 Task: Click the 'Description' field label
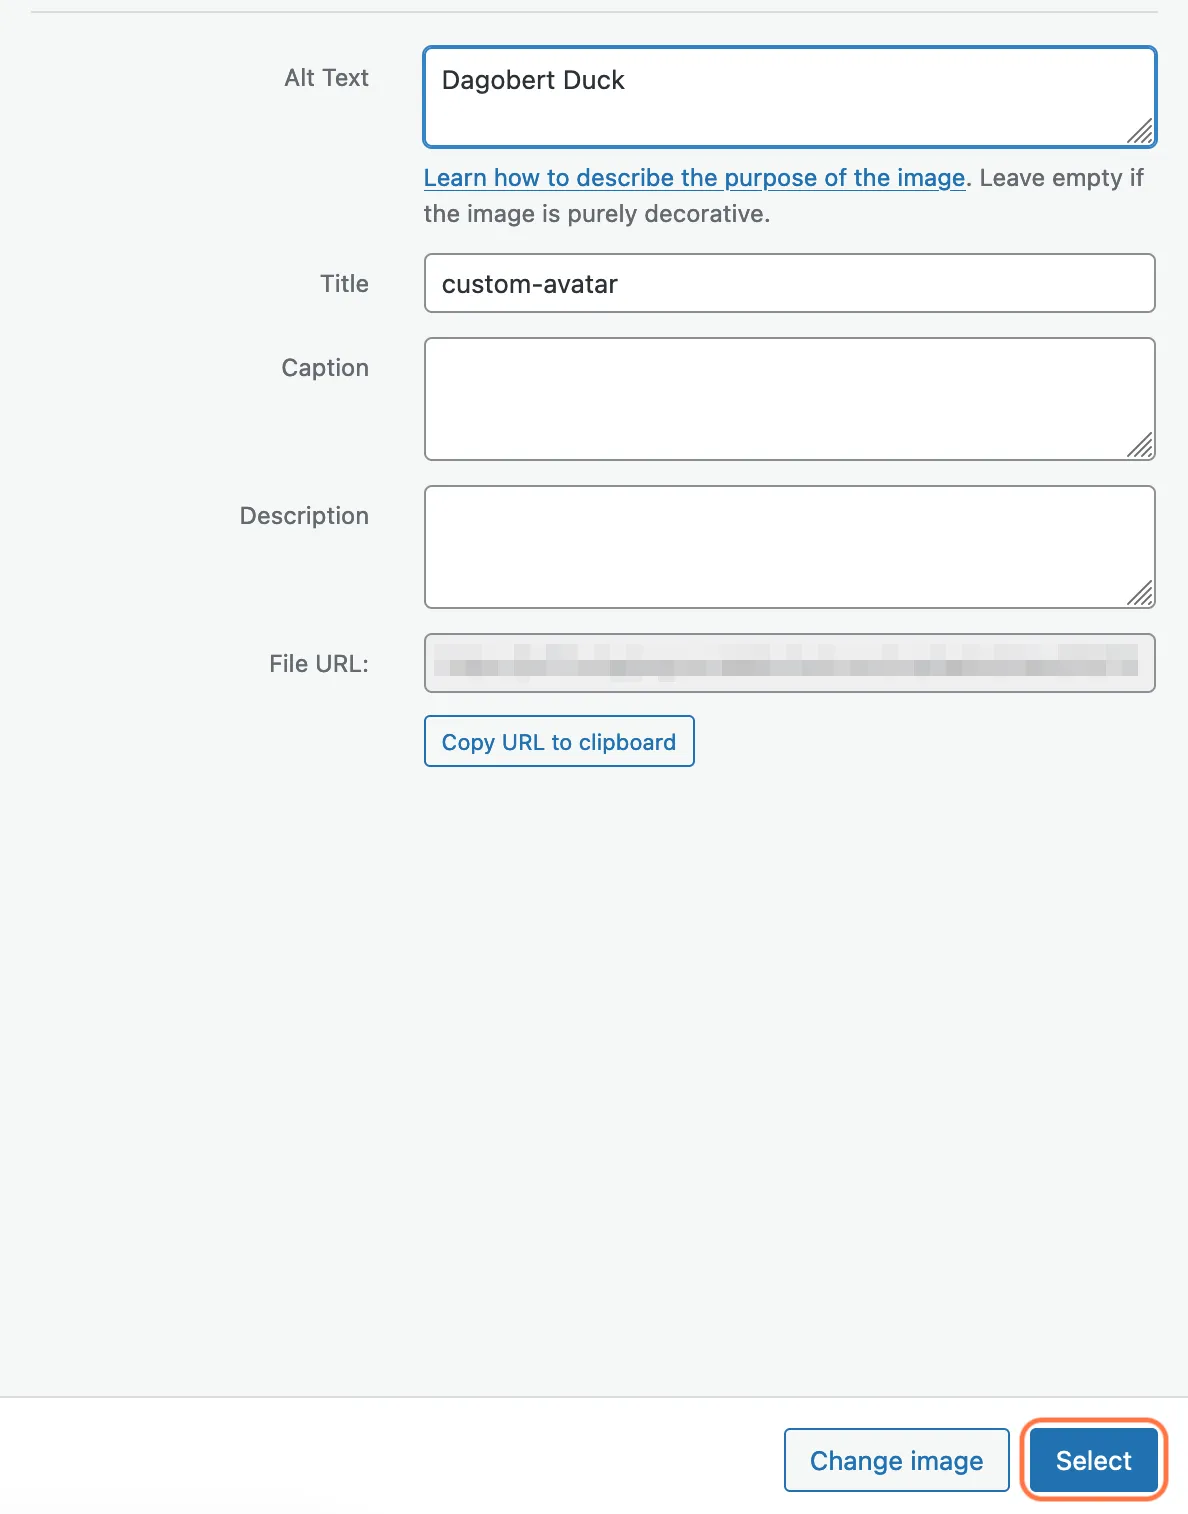pos(304,516)
